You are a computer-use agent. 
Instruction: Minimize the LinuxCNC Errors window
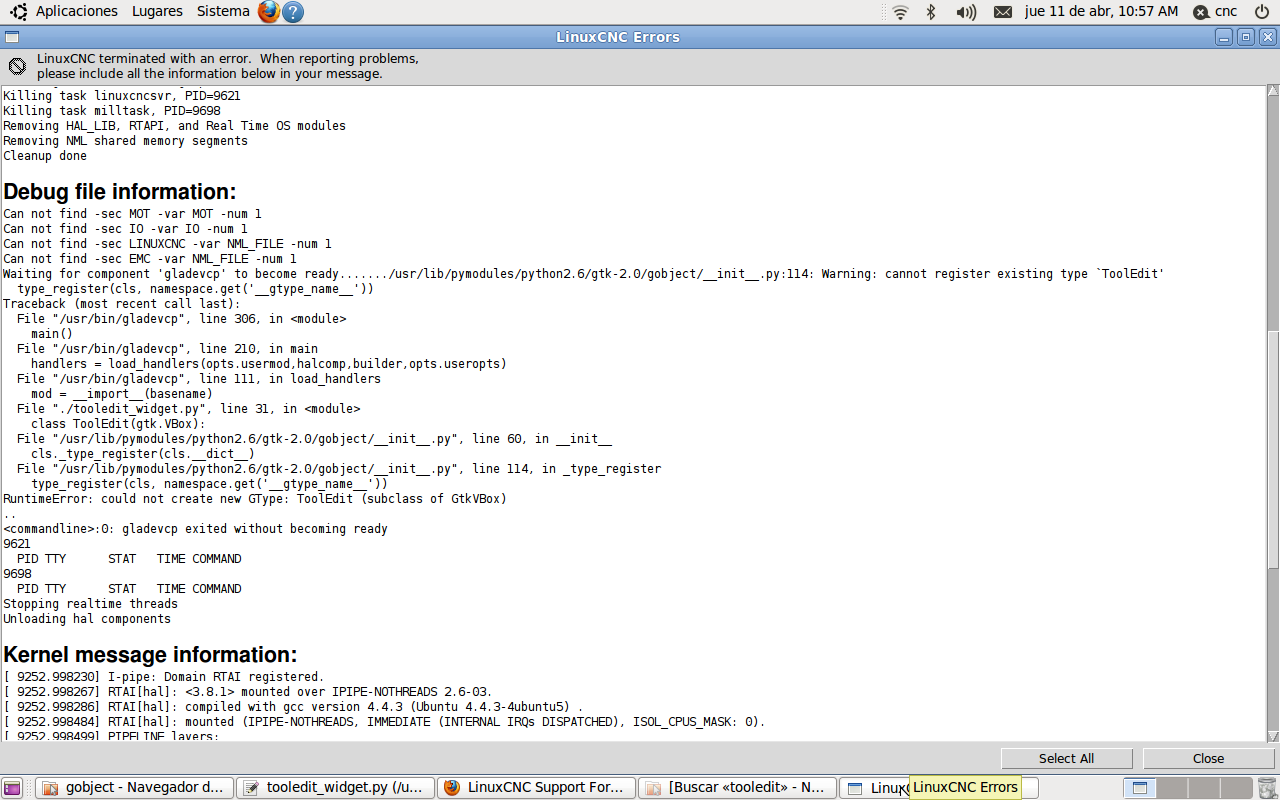(1224, 37)
